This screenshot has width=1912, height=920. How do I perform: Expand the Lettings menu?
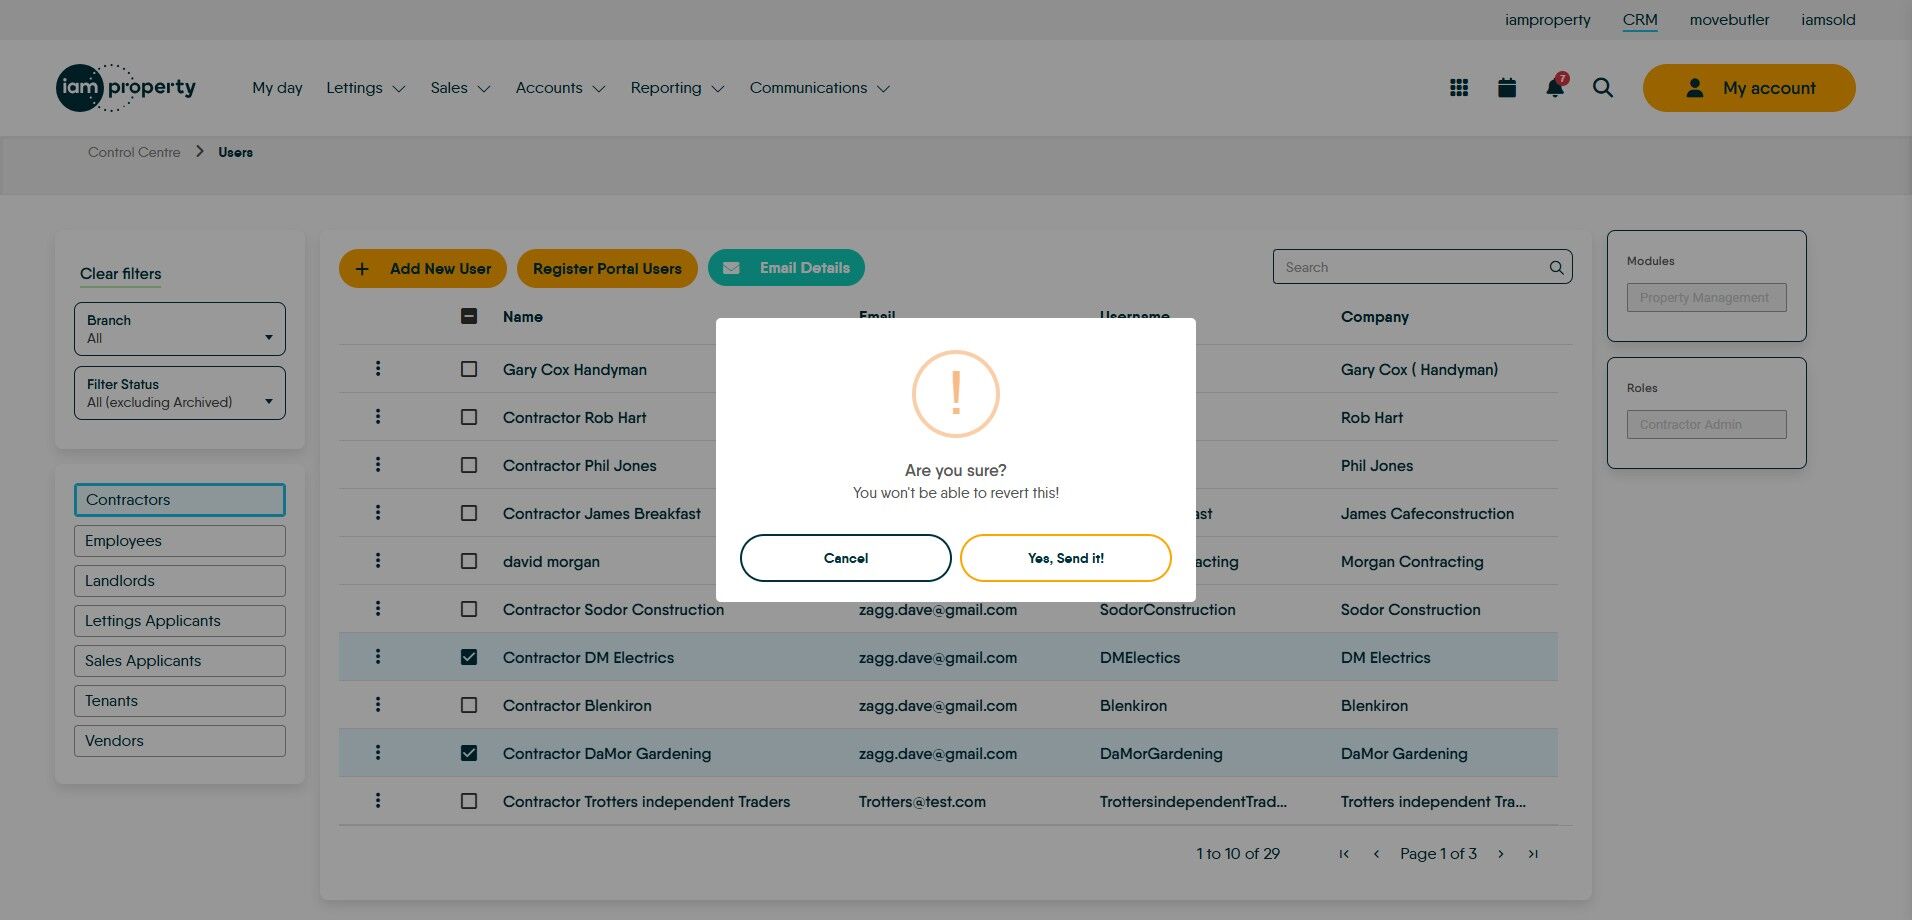point(366,88)
